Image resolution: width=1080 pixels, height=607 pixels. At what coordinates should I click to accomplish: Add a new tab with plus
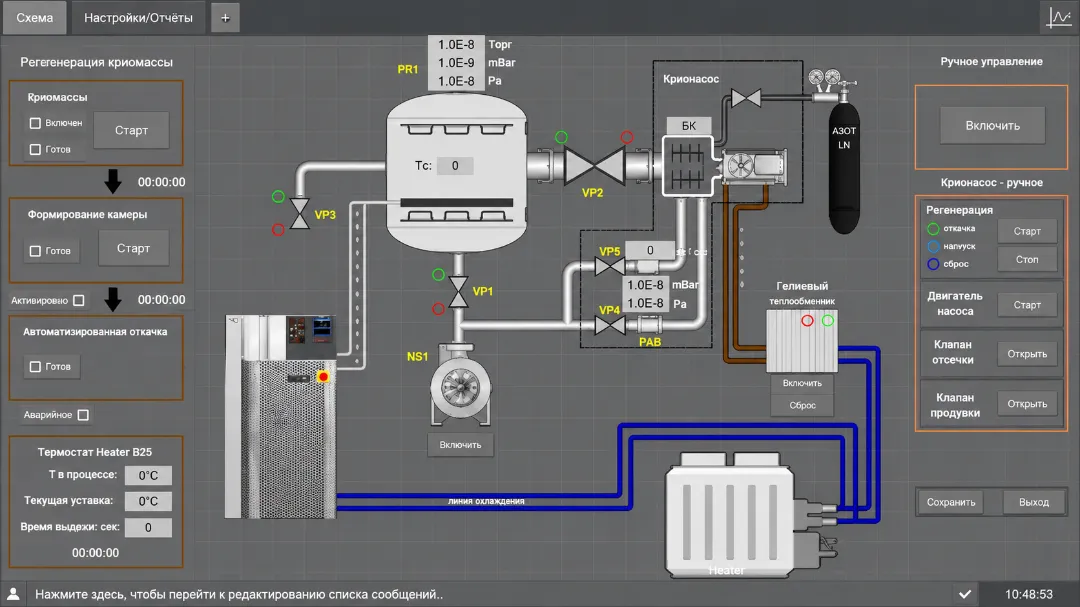pyautogui.click(x=225, y=18)
